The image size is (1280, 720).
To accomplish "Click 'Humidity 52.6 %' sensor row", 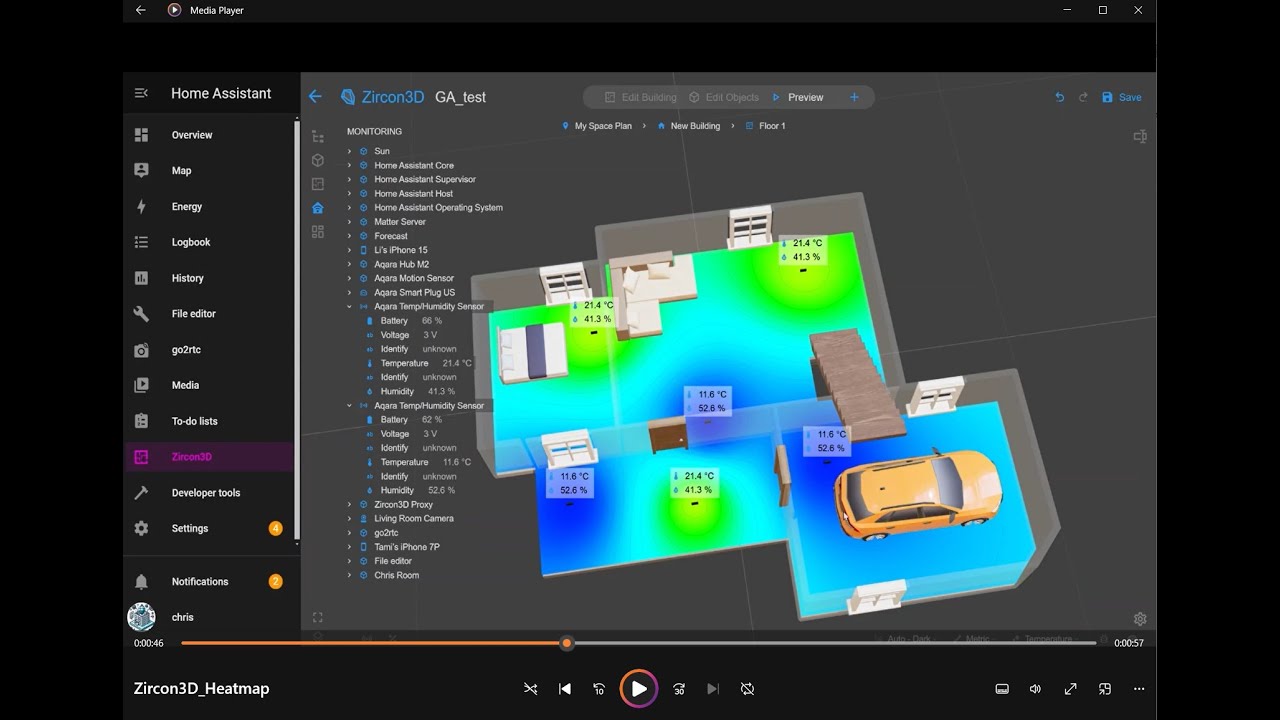I will coord(410,490).
